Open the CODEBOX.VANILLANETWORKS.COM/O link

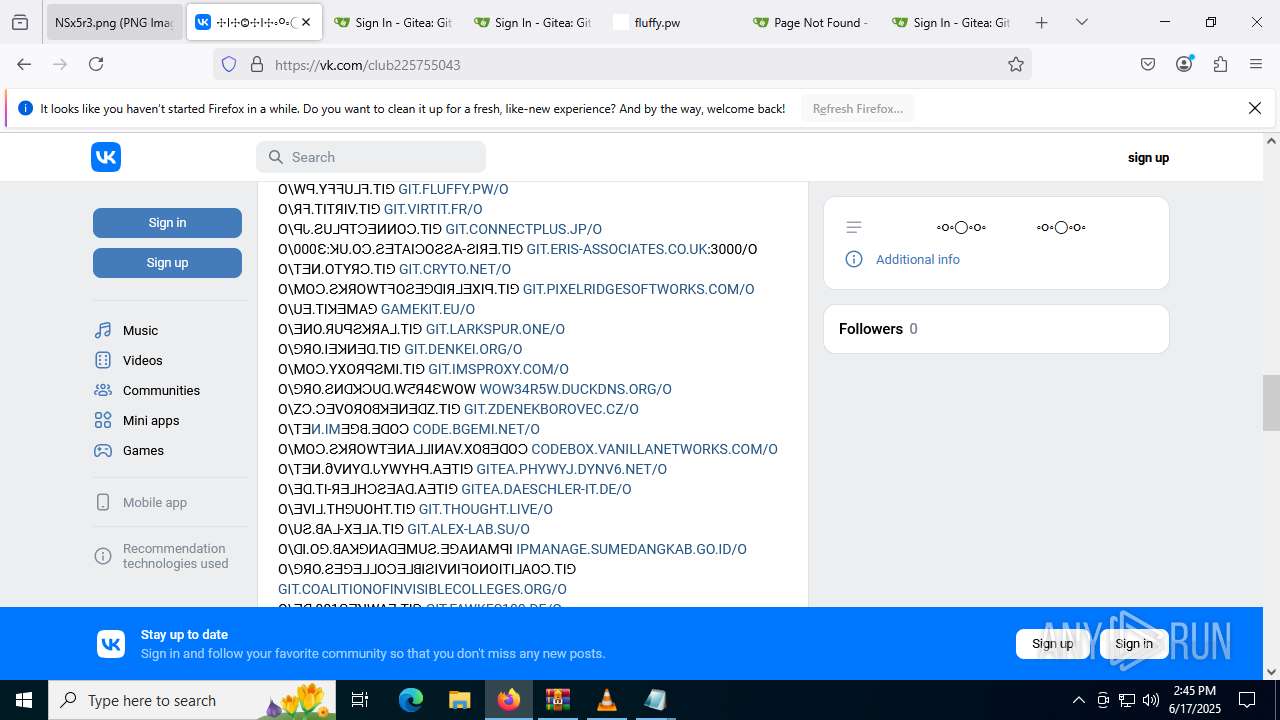[654, 449]
